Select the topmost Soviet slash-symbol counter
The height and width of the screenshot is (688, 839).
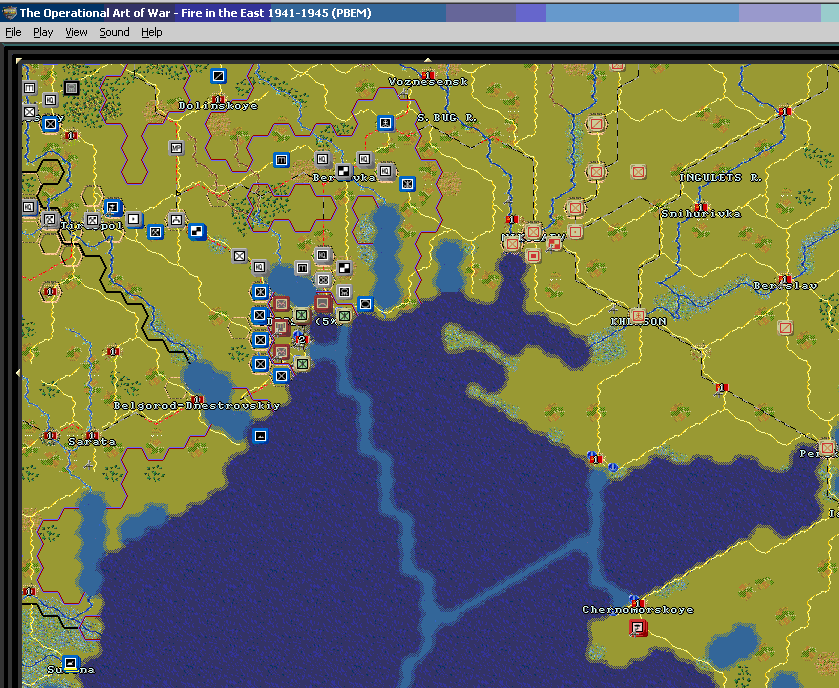596,124
